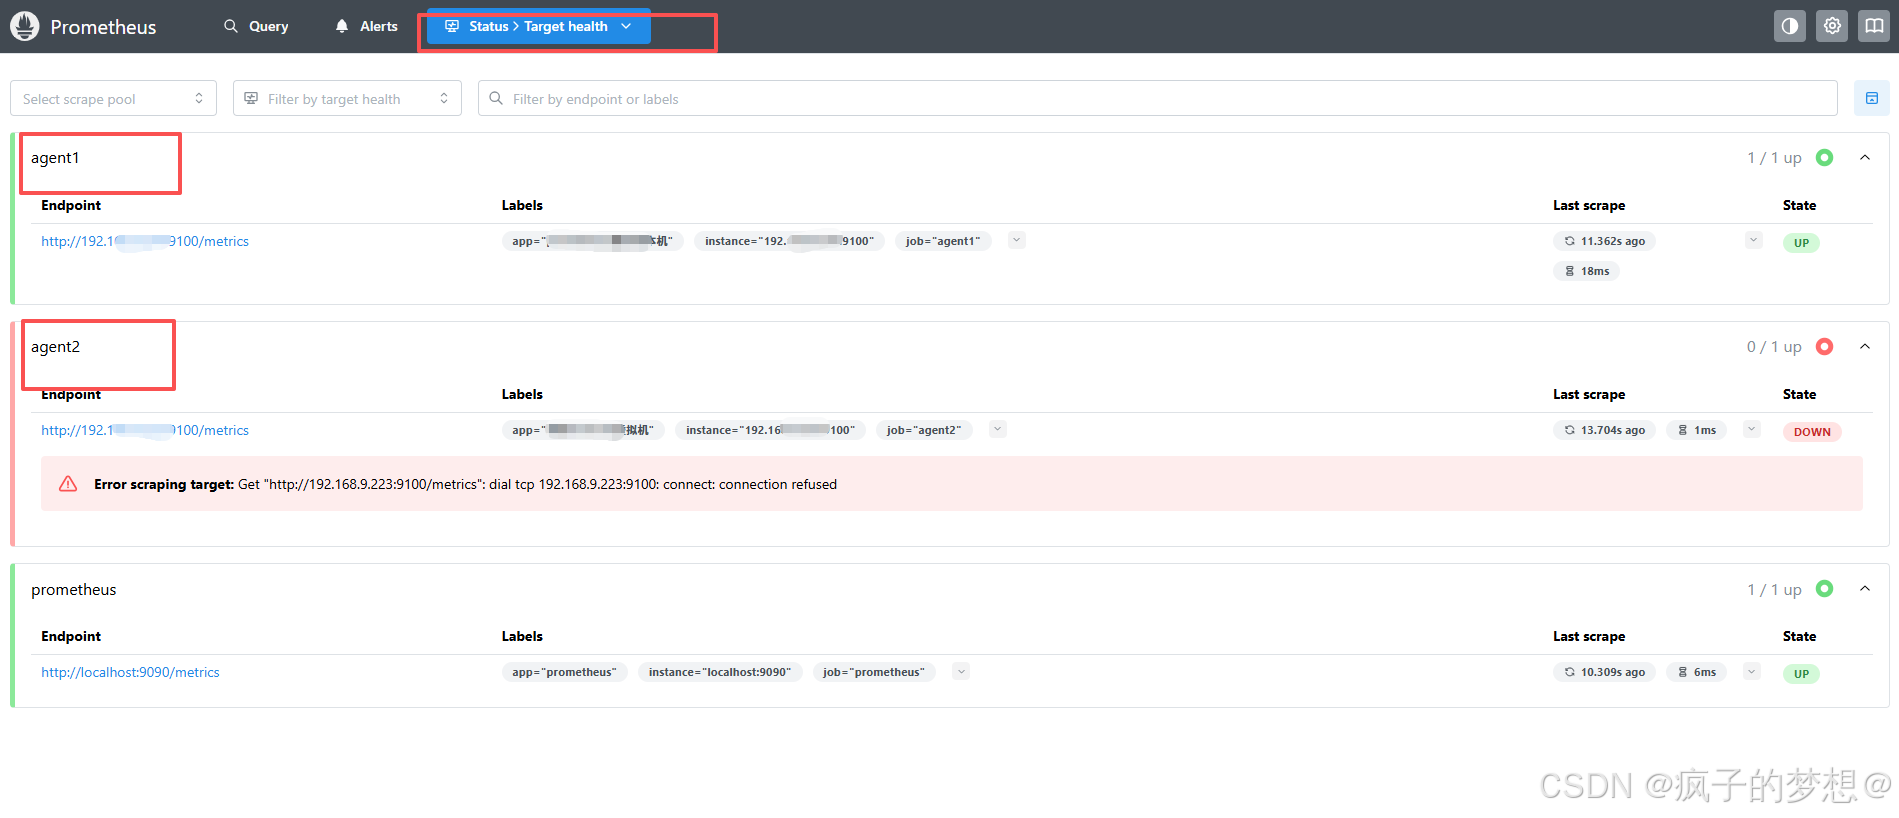The height and width of the screenshot is (818, 1899).
Task: Click the 1 / 1 up count for agent1
Action: point(1774,158)
